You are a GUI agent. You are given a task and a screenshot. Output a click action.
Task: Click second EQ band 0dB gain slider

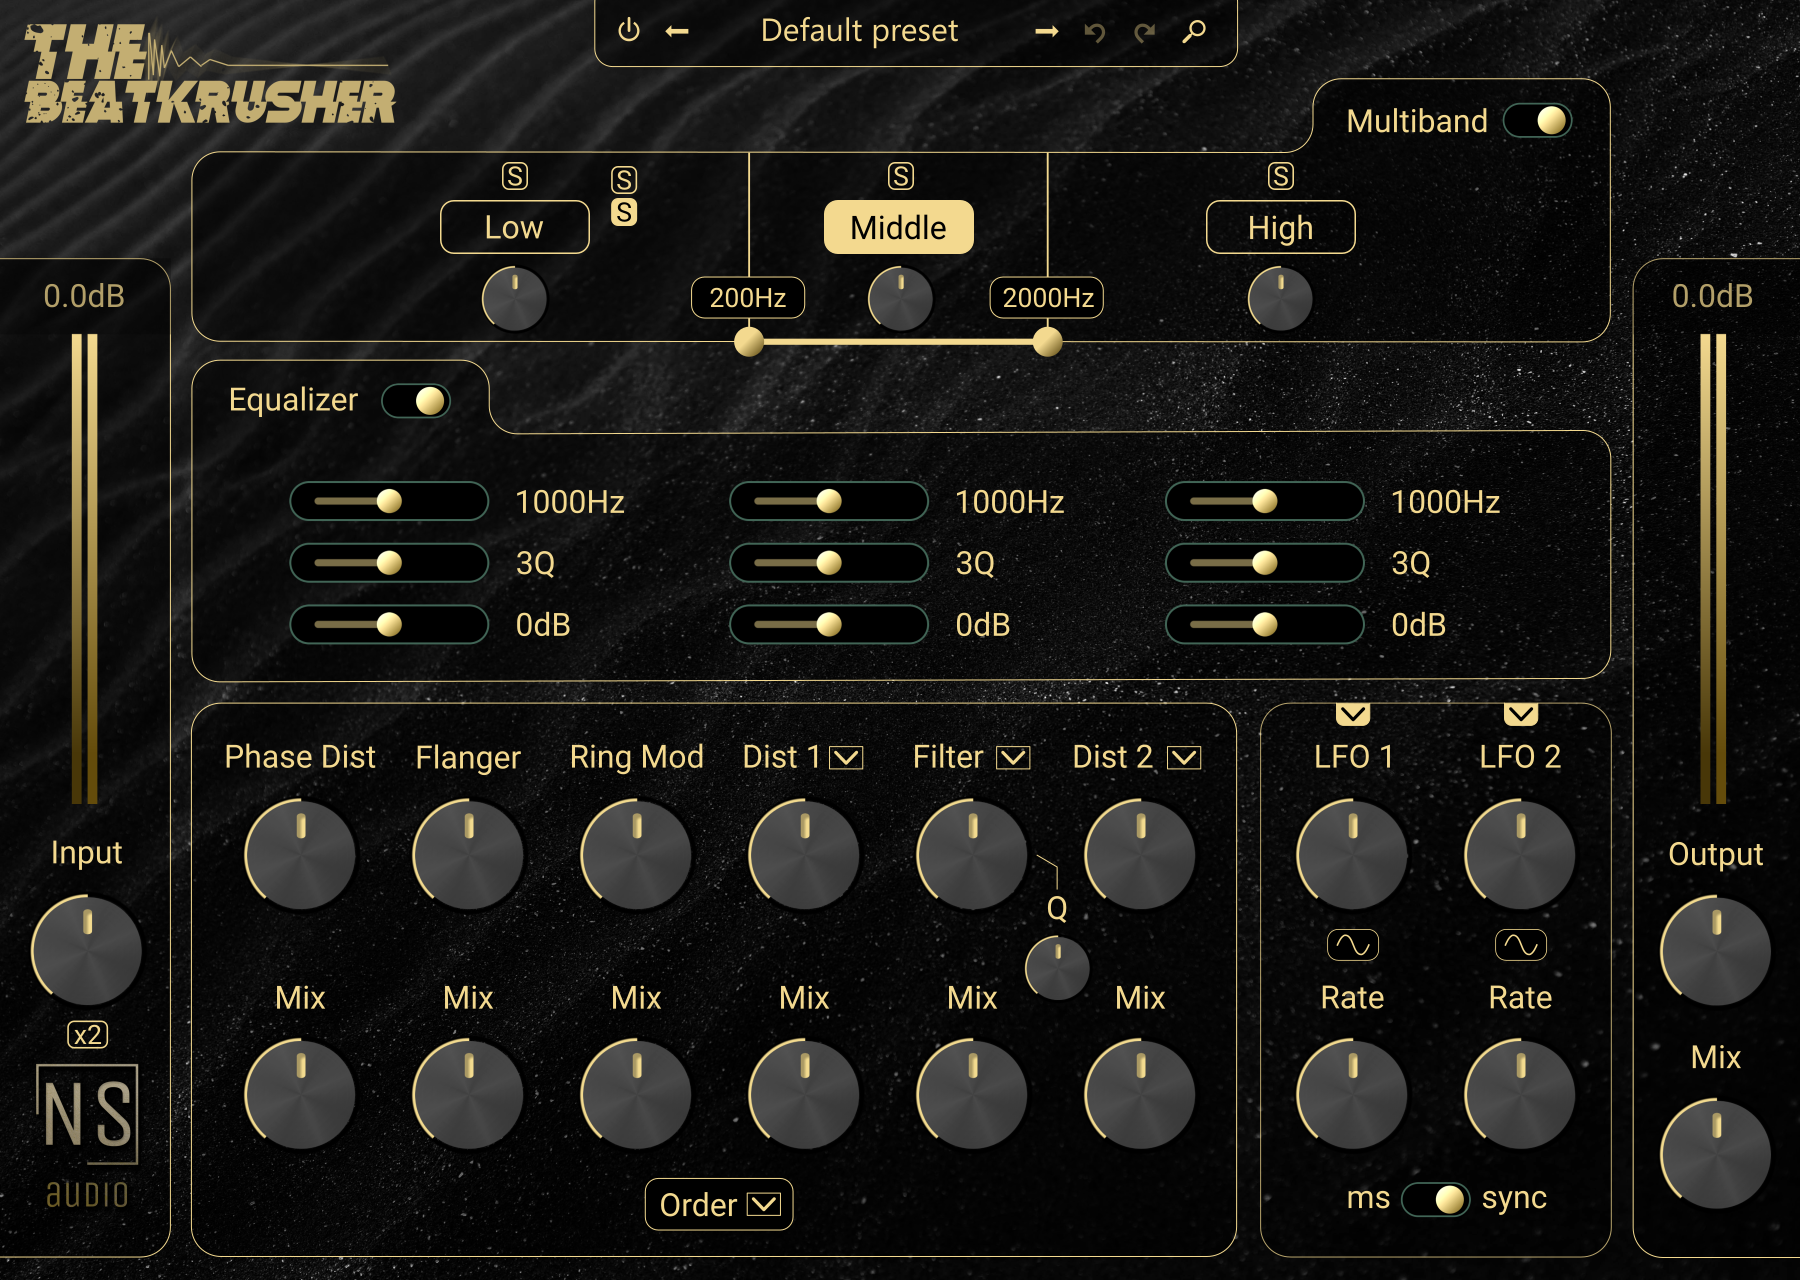pos(829,625)
